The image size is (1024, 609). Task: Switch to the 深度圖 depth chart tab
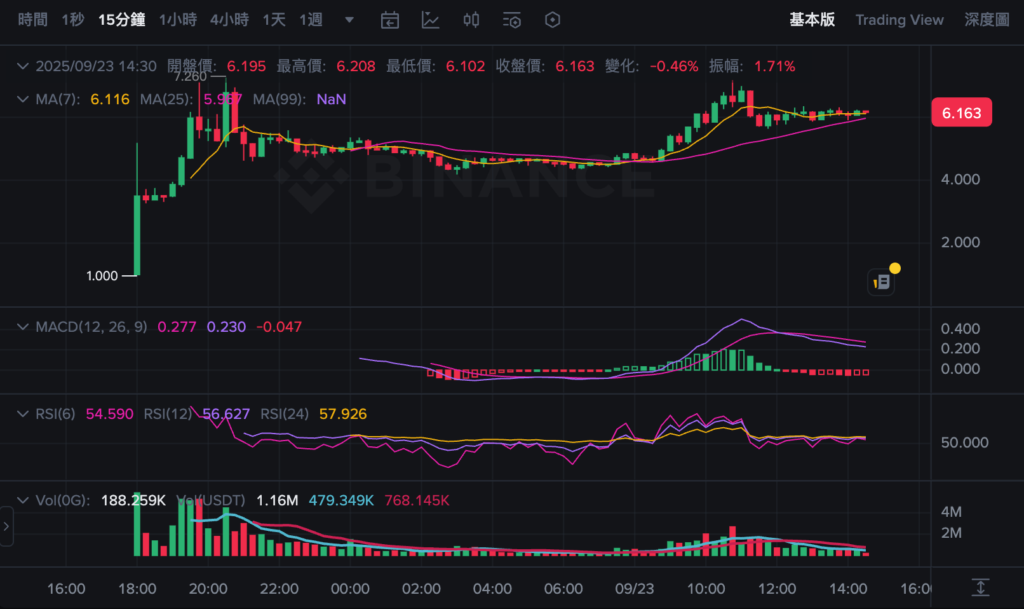(x=986, y=20)
